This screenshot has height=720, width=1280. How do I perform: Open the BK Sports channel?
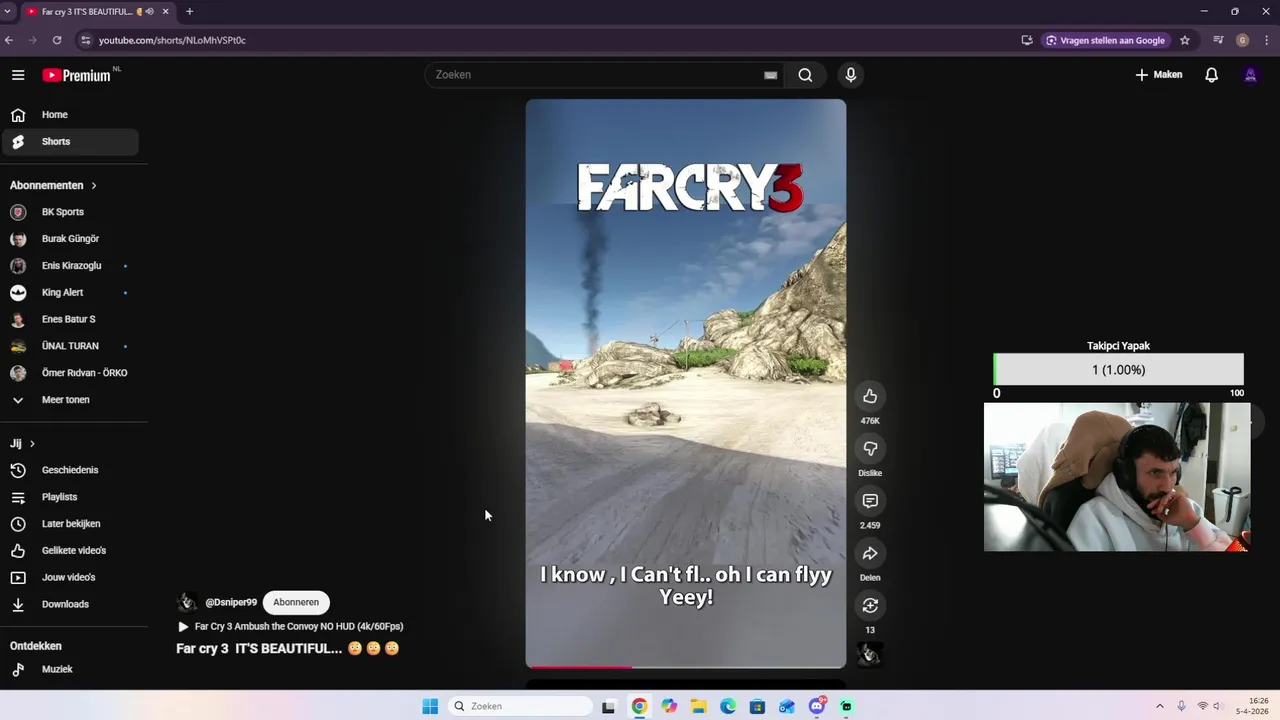[x=70, y=212]
